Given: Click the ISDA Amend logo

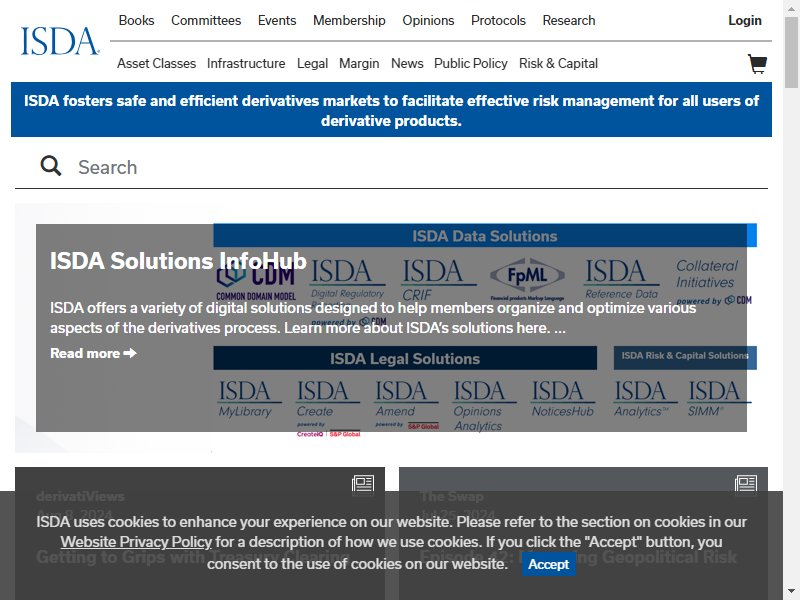Looking at the screenshot, I should point(407,405).
